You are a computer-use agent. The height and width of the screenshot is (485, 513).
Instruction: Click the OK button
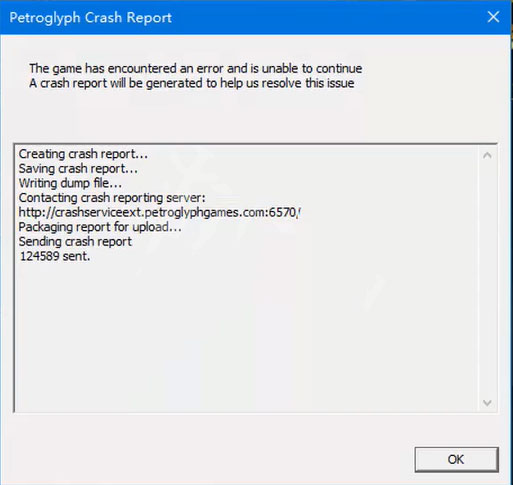[456, 459]
